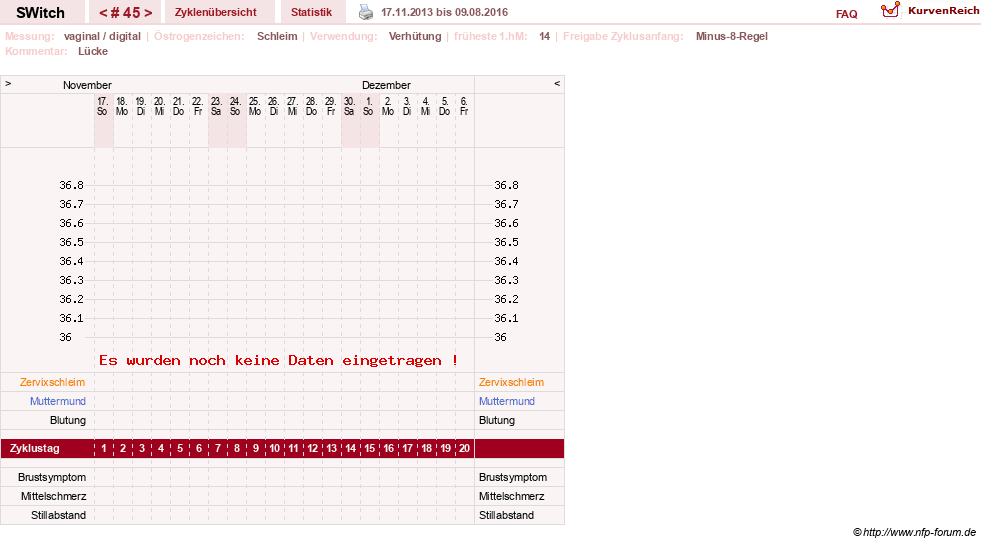The height and width of the screenshot is (544, 981).
Task: Click the left Muttermund row label
Action: pyautogui.click(x=58, y=401)
